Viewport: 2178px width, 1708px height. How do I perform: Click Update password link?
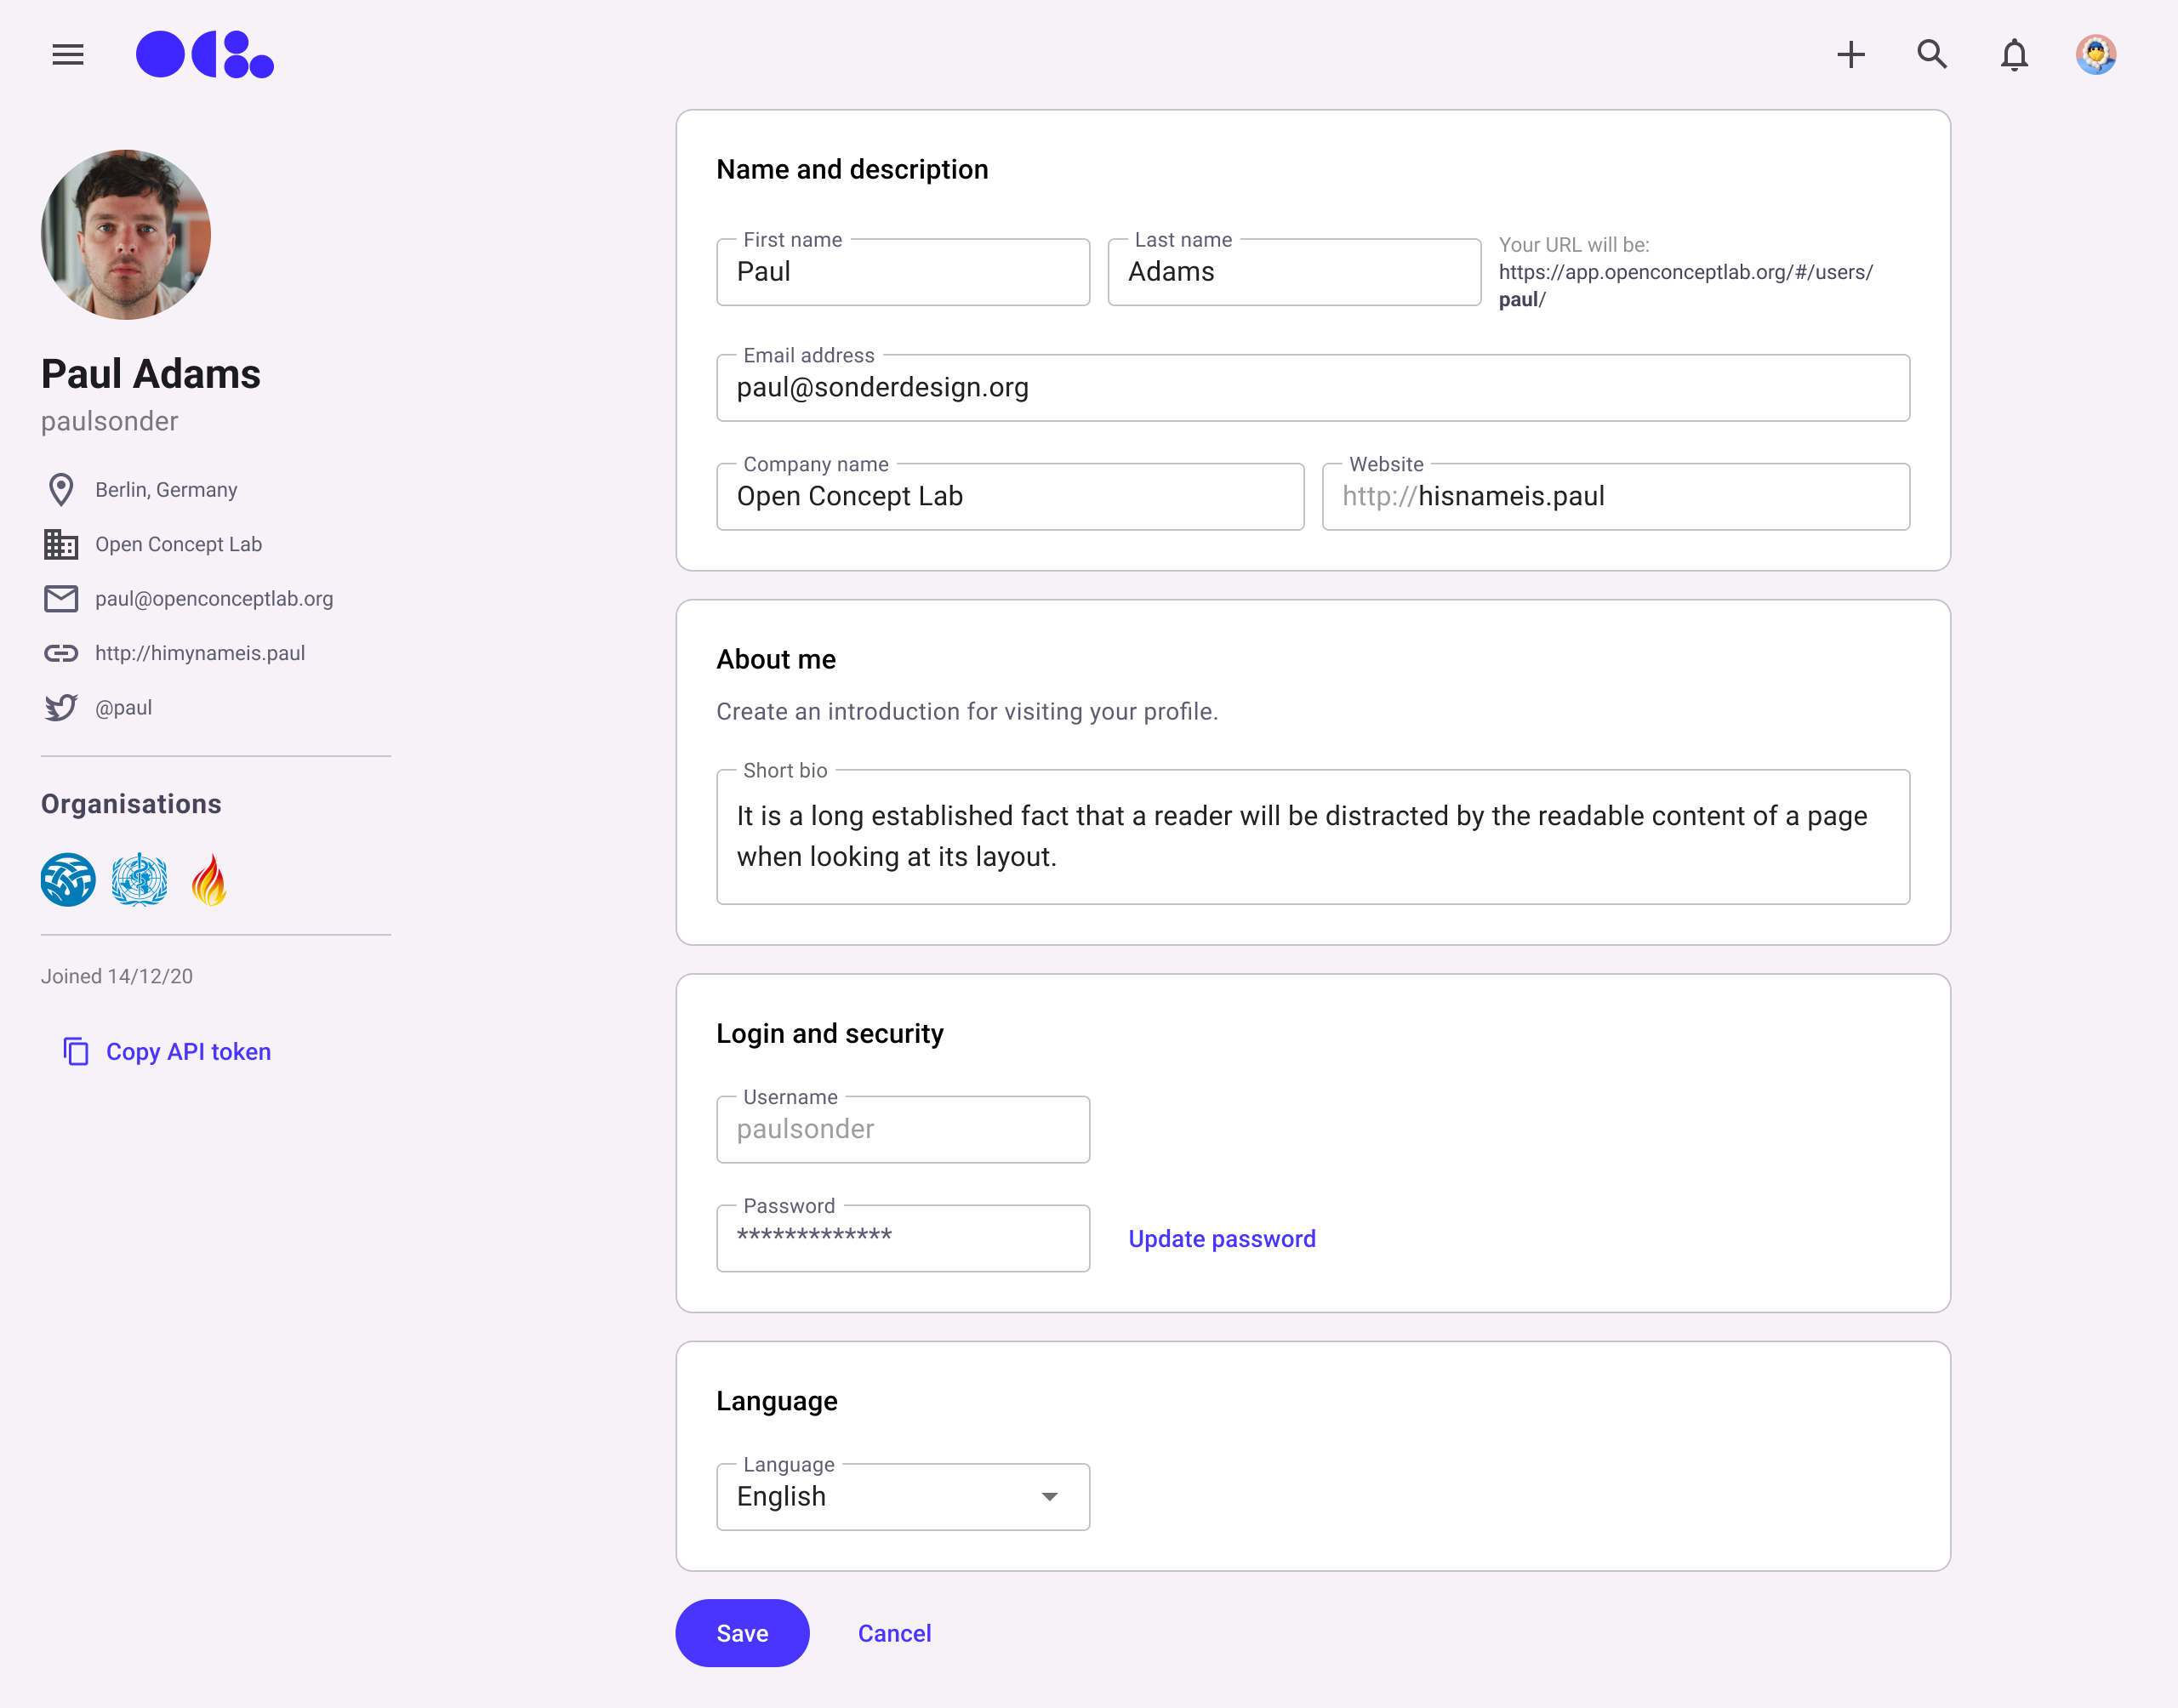click(x=1221, y=1238)
